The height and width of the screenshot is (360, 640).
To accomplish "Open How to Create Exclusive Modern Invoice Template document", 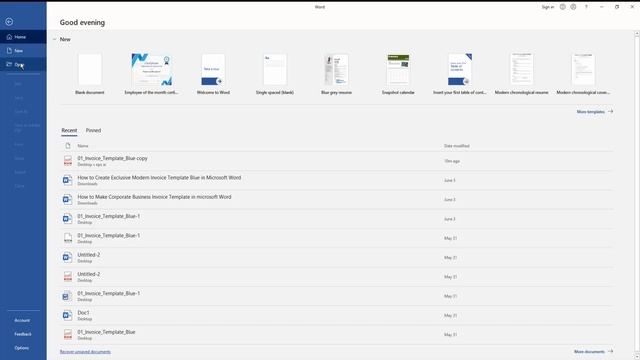I will click(x=336, y=180).
